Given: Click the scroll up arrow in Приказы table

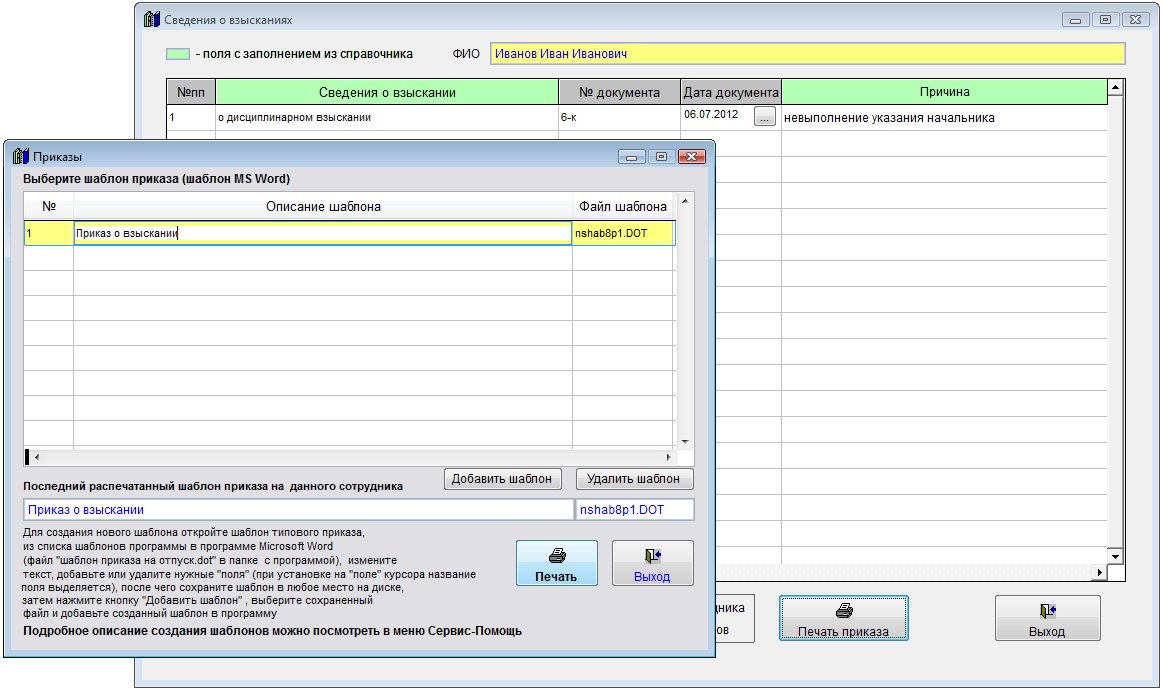Looking at the screenshot, I should pos(685,201).
